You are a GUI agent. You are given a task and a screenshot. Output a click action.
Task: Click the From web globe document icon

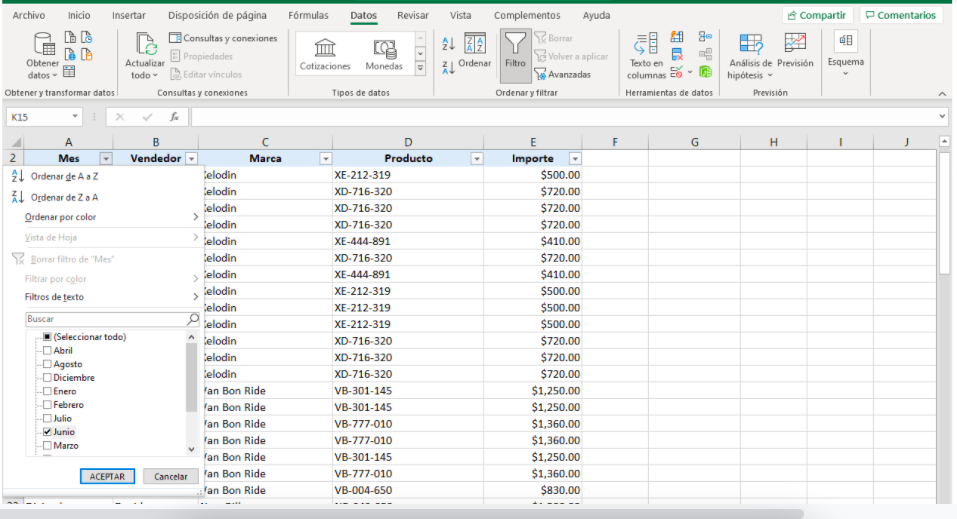(70, 55)
